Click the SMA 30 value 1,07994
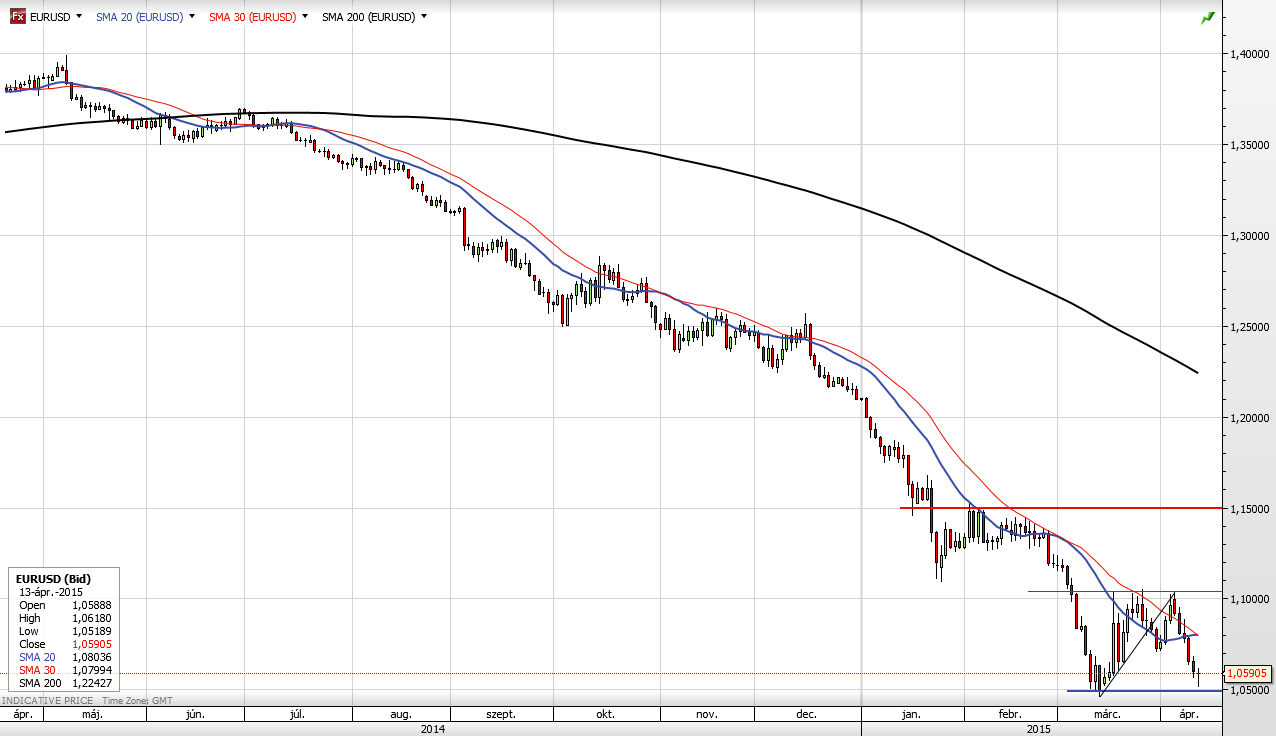Viewport: 1276px width, 736px height. pos(92,670)
